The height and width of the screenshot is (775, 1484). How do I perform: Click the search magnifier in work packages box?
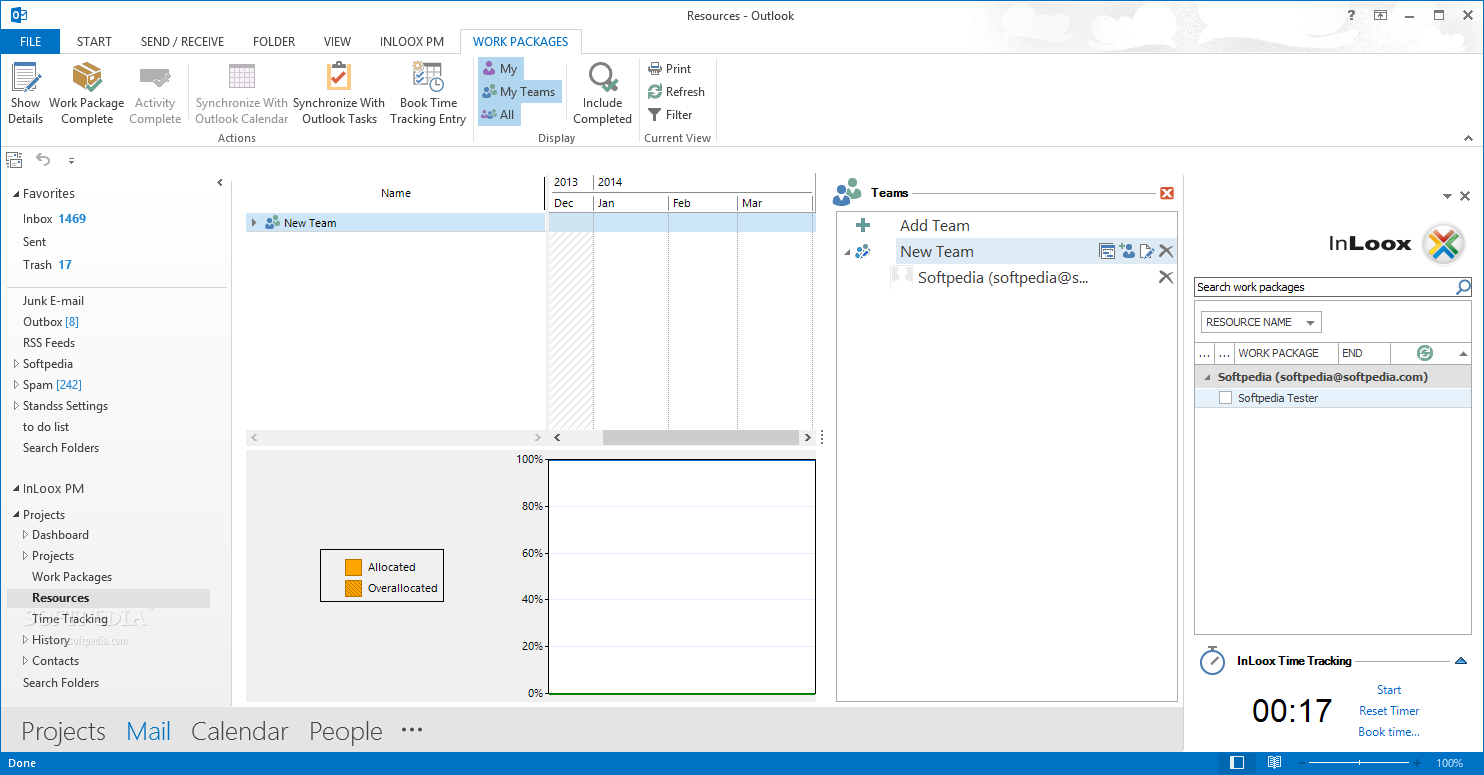click(x=1463, y=287)
